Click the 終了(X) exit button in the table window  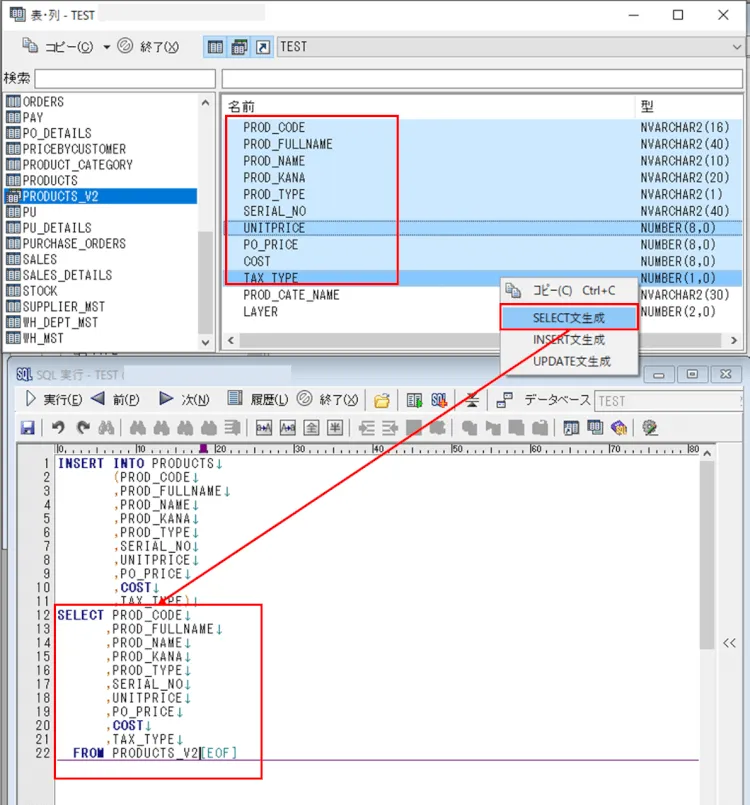click(148, 47)
